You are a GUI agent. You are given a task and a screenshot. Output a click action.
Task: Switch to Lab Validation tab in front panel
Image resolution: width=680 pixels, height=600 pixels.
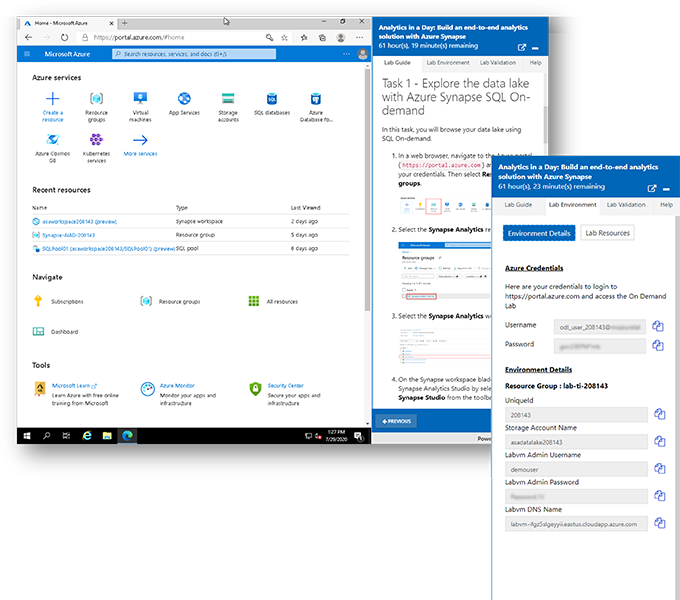626,205
